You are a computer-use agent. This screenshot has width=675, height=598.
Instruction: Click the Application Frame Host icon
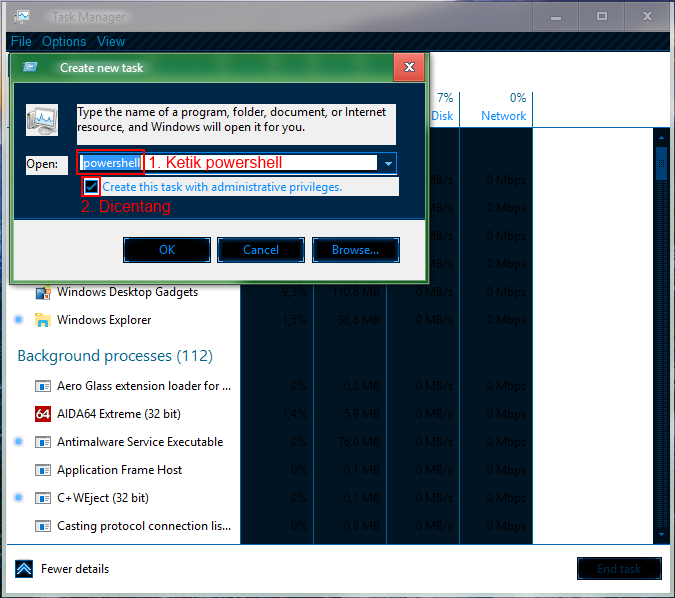pyautogui.click(x=43, y=470)
